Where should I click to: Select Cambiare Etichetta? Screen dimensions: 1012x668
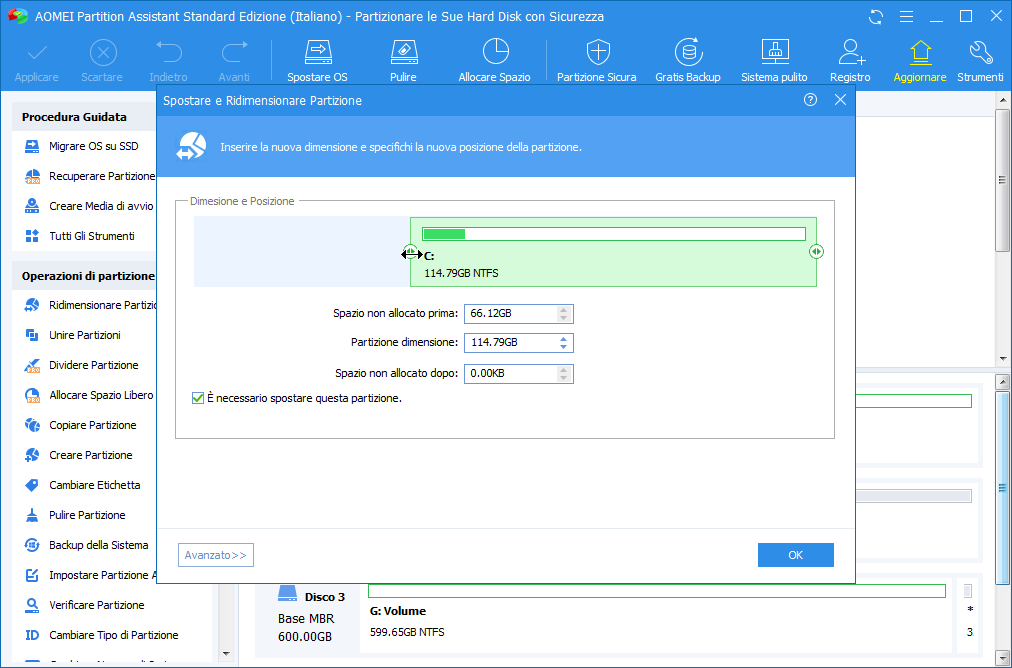84,485
